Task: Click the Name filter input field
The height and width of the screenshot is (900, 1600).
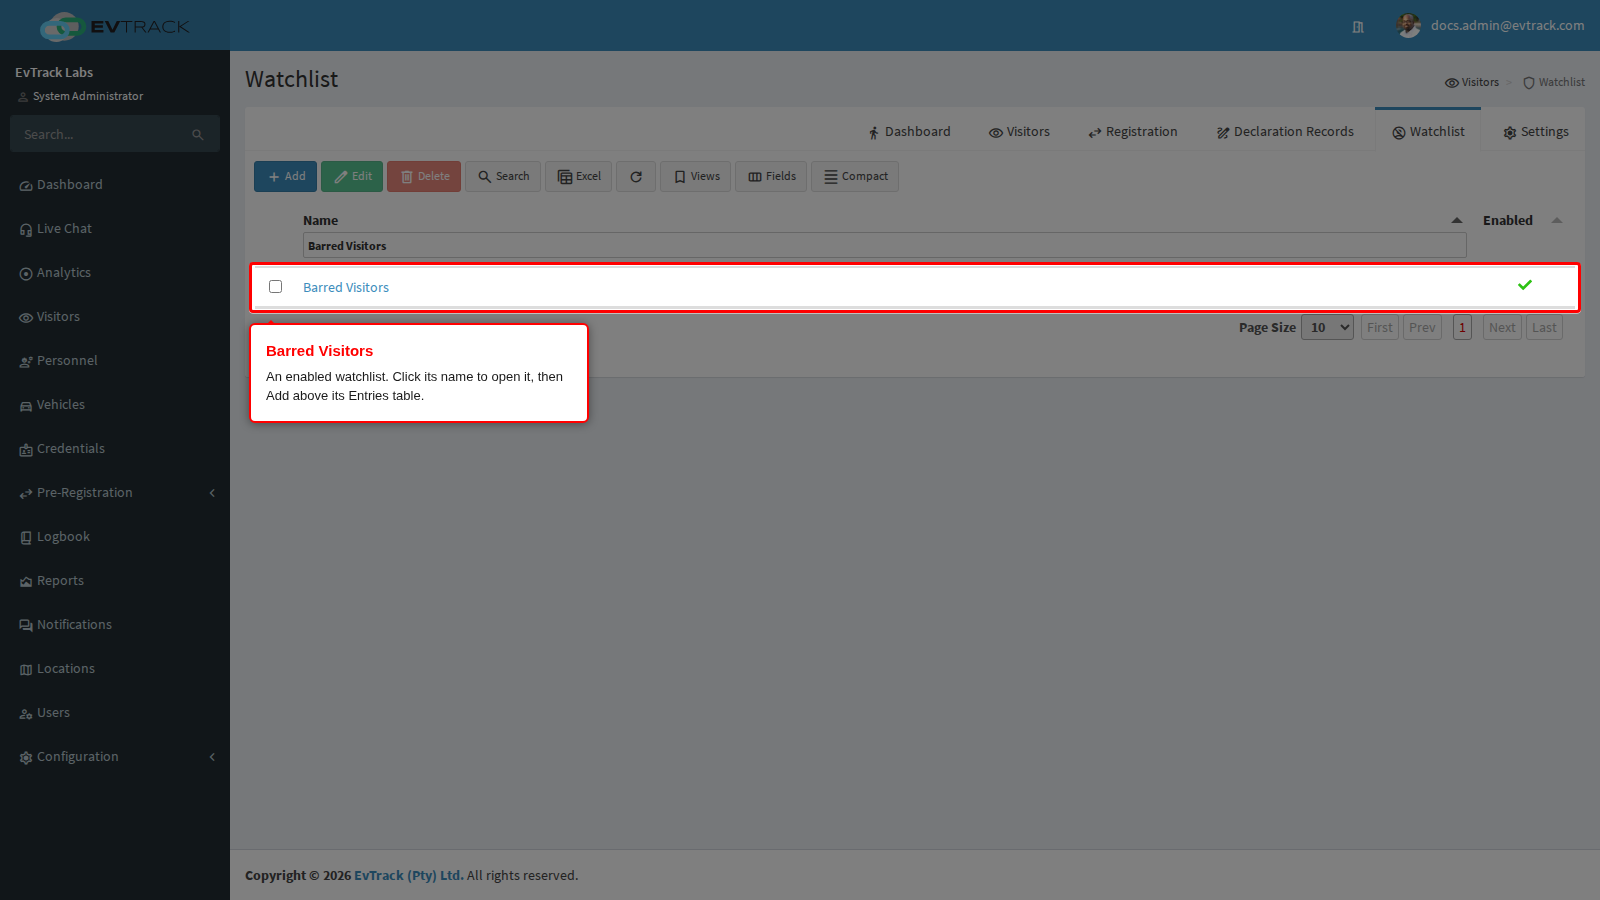Action: (x=884, y=245)
